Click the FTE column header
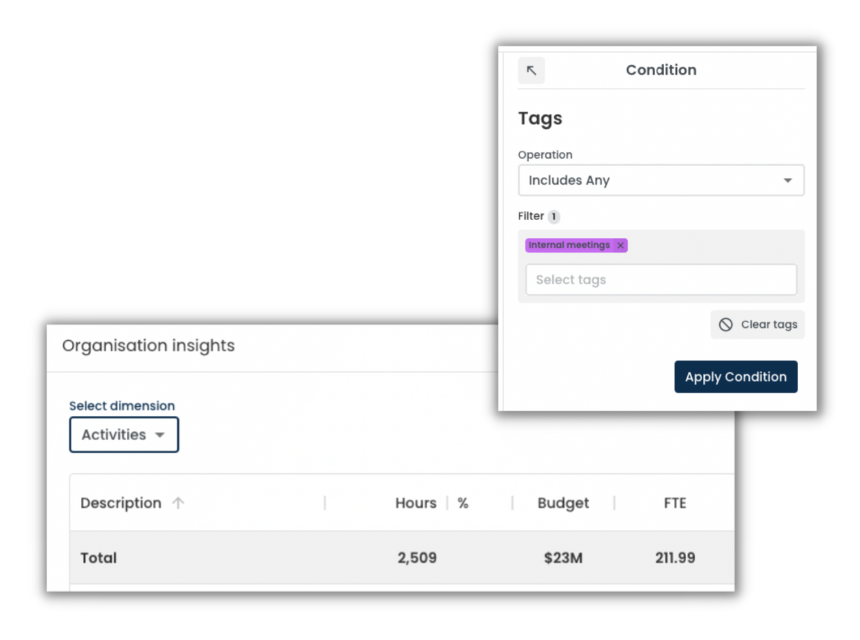Screen dimensions: 860x640 point(675,503)
